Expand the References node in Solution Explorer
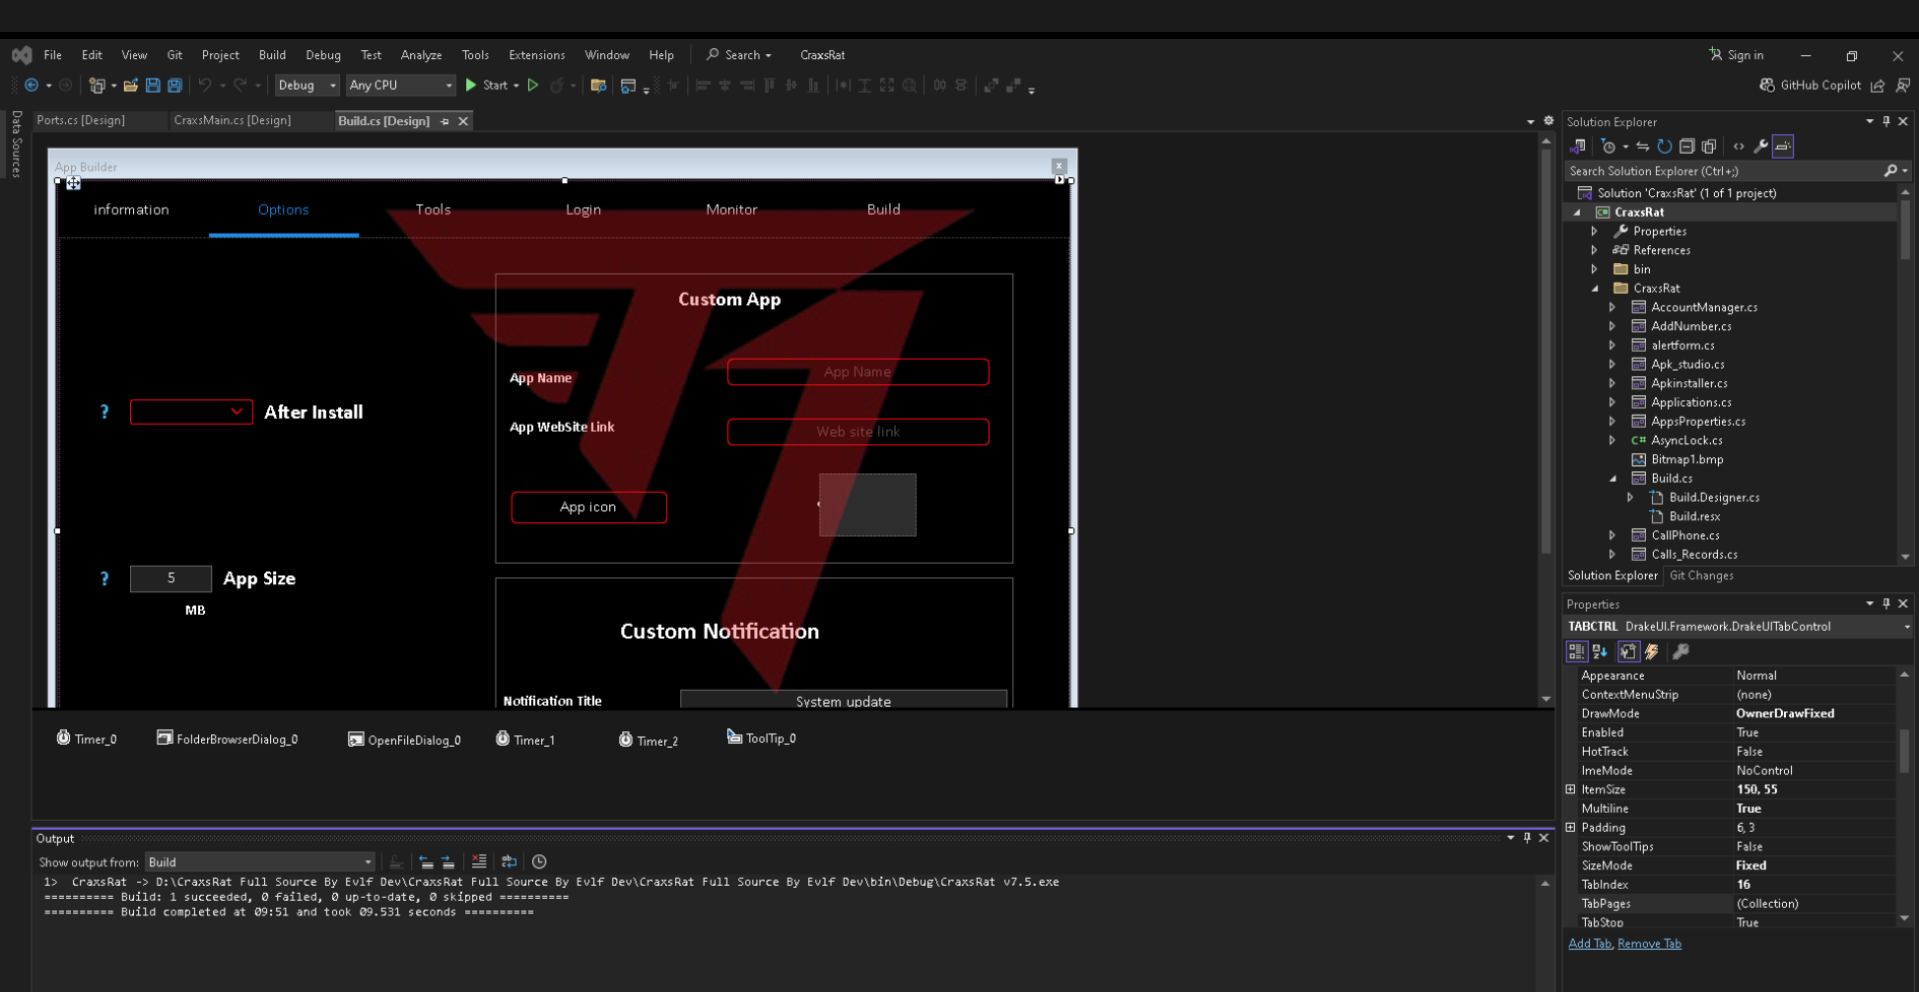The height and width of the screenshot is (992, 1919). 1595,250
